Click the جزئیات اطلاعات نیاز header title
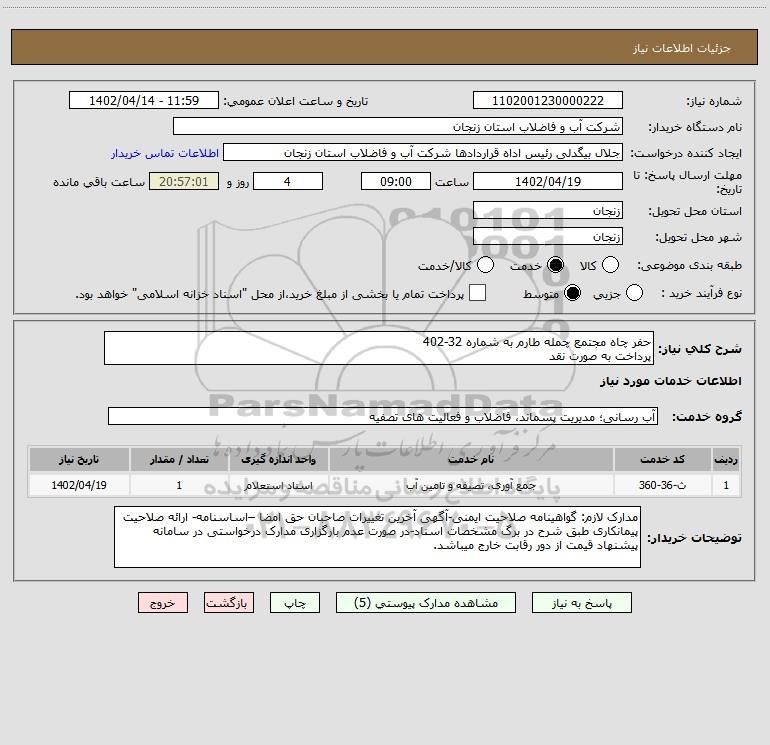The height and width of the screenshot is (745, 770). pos(681,48)
